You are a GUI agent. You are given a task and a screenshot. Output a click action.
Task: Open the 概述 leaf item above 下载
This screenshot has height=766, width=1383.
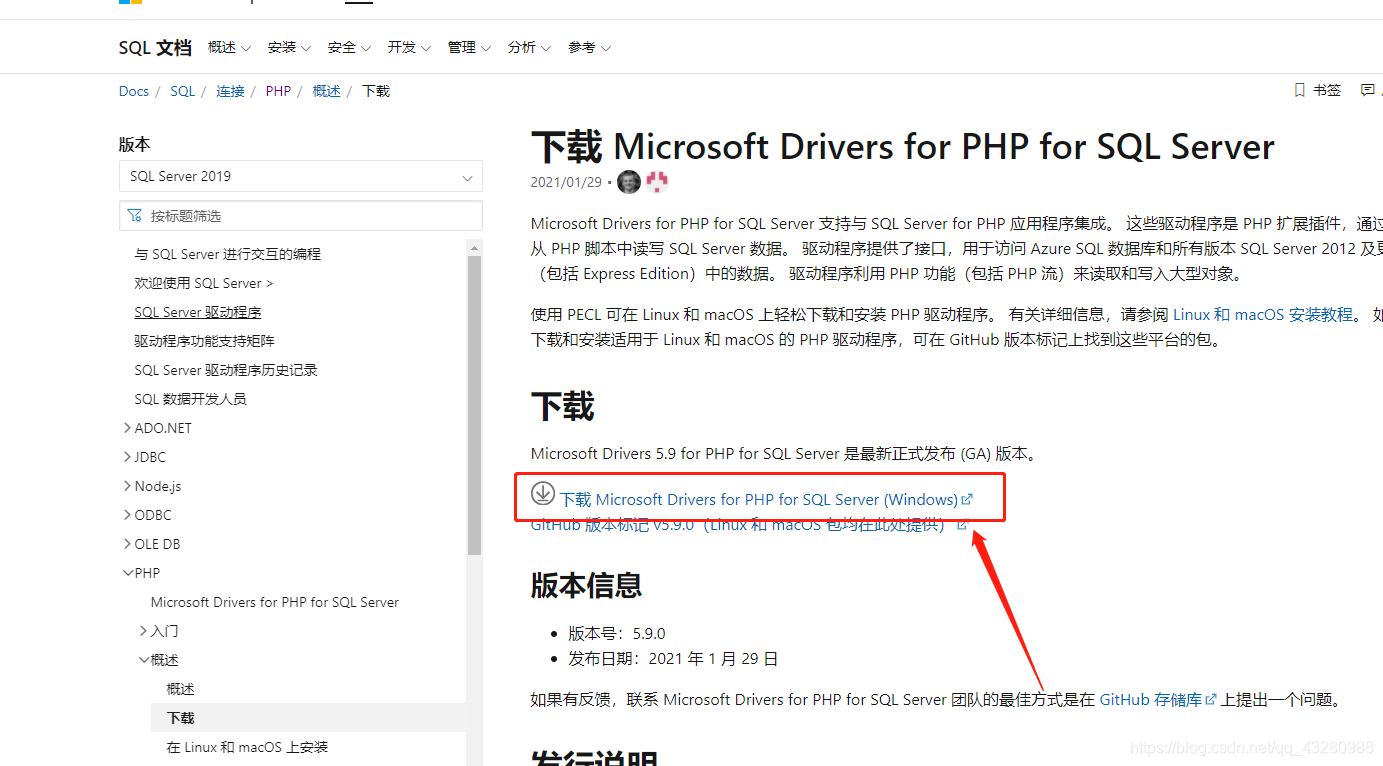[x=181, y=689]
